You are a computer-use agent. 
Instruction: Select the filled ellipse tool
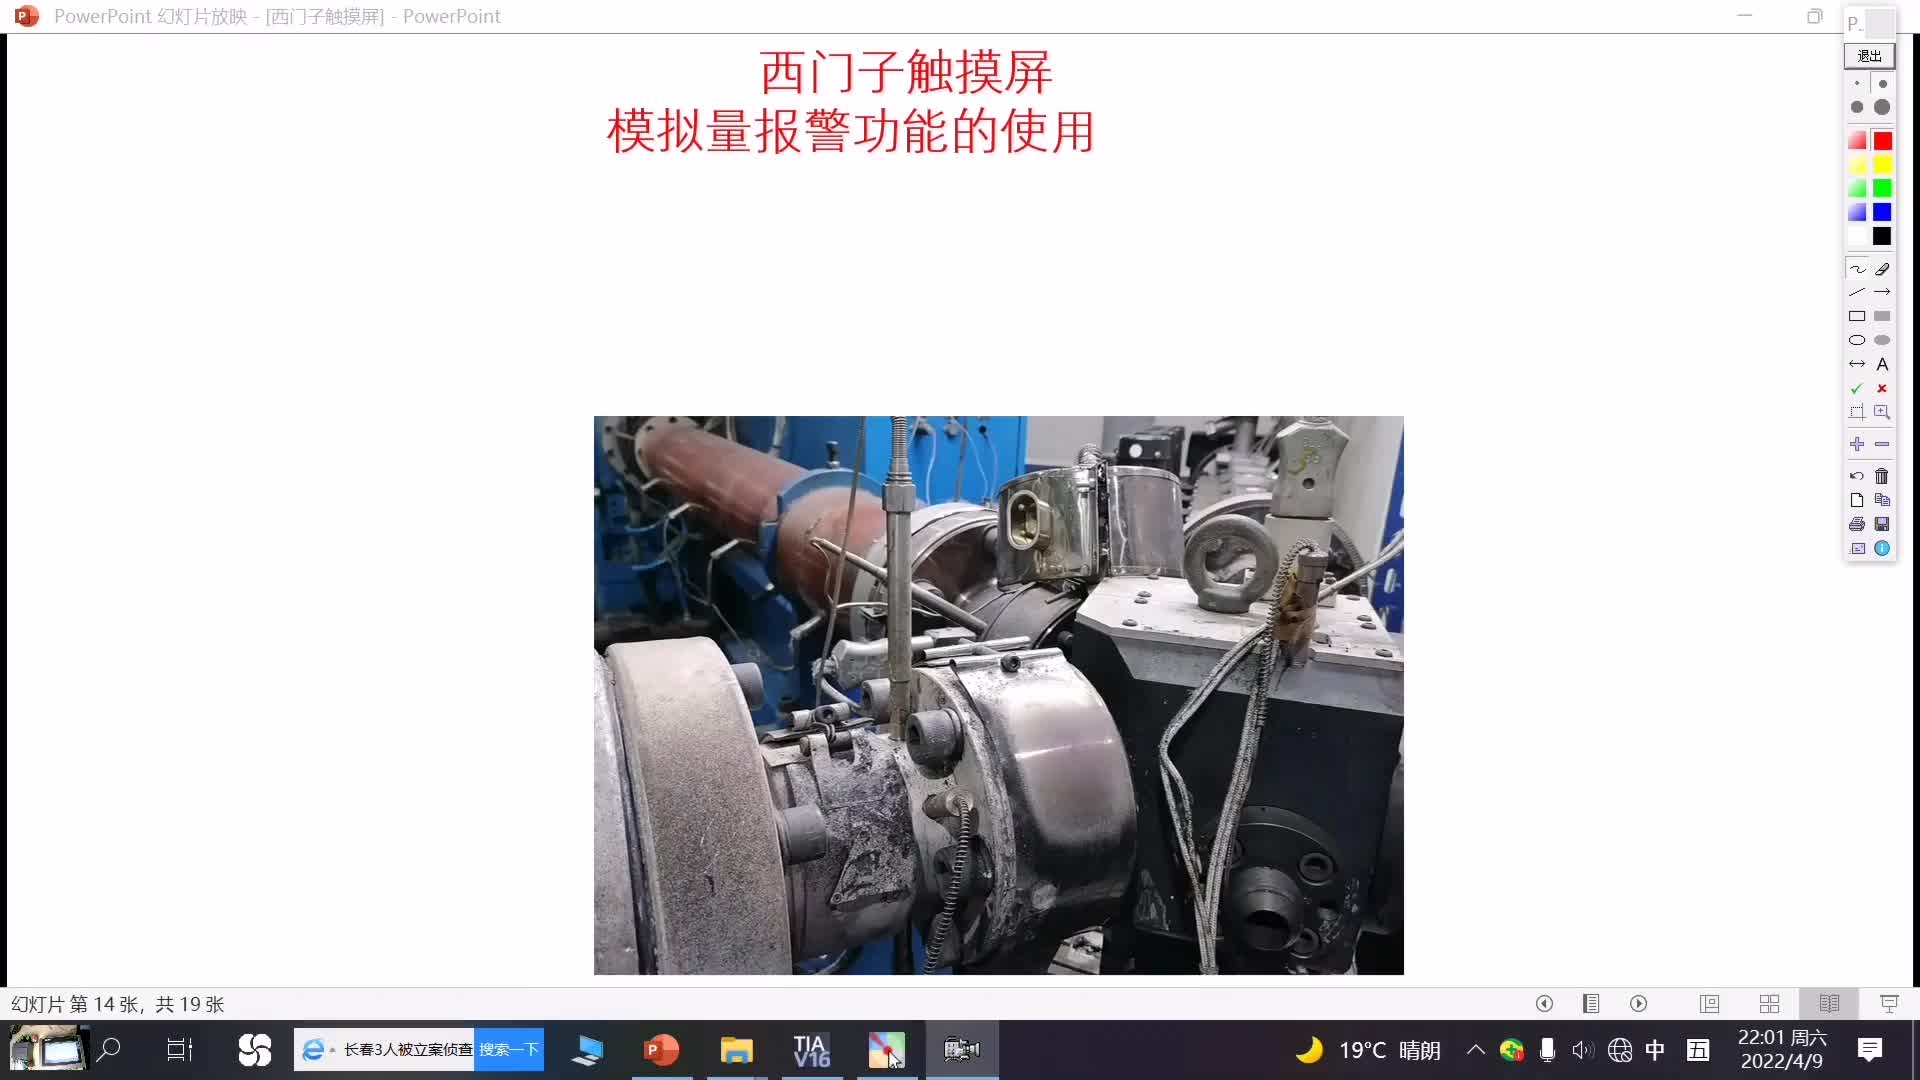click(x=1882, y=340)
